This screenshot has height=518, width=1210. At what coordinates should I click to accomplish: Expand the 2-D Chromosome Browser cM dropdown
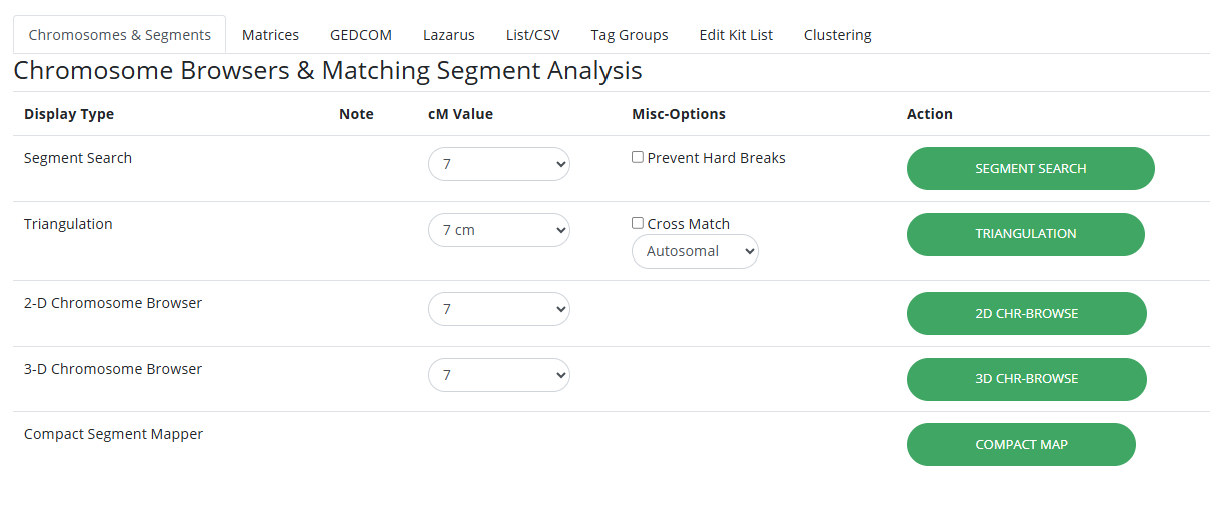coord(499,309)
